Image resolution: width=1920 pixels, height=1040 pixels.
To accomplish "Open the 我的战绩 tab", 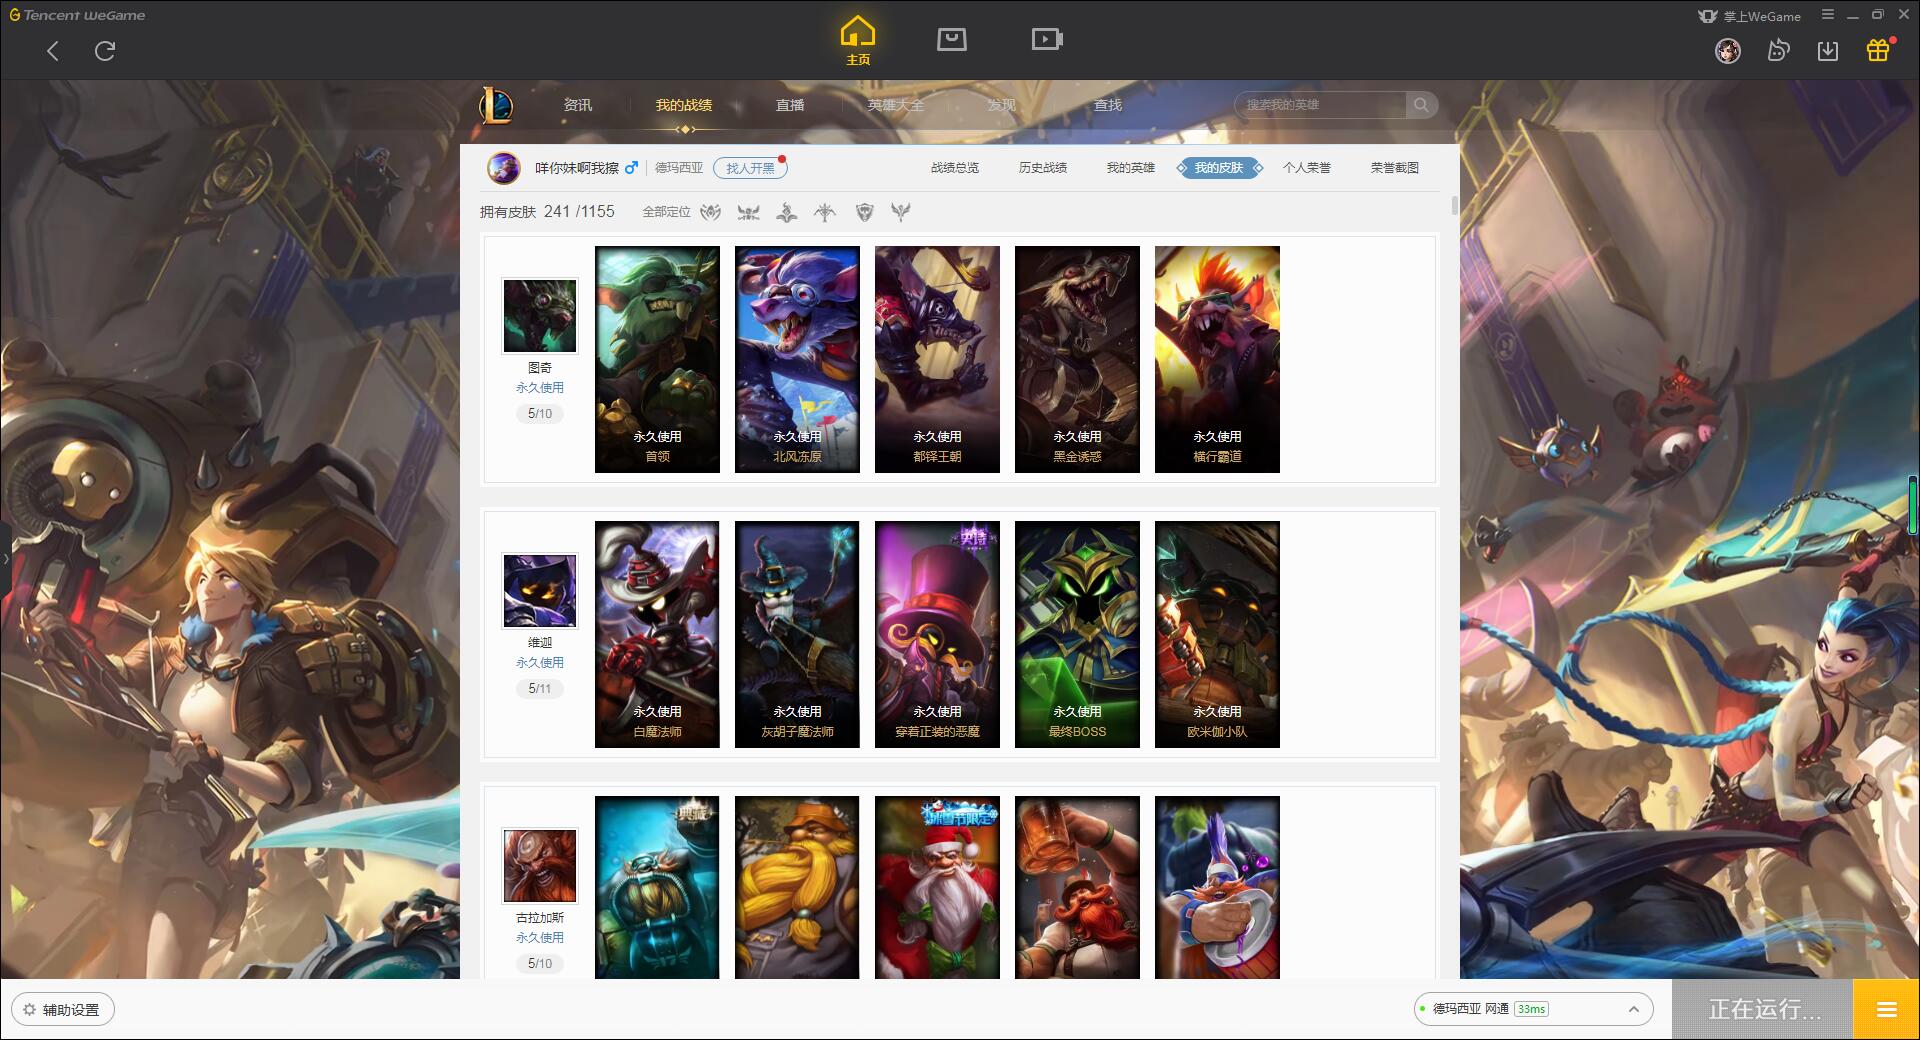I will (x=684, y=105).
